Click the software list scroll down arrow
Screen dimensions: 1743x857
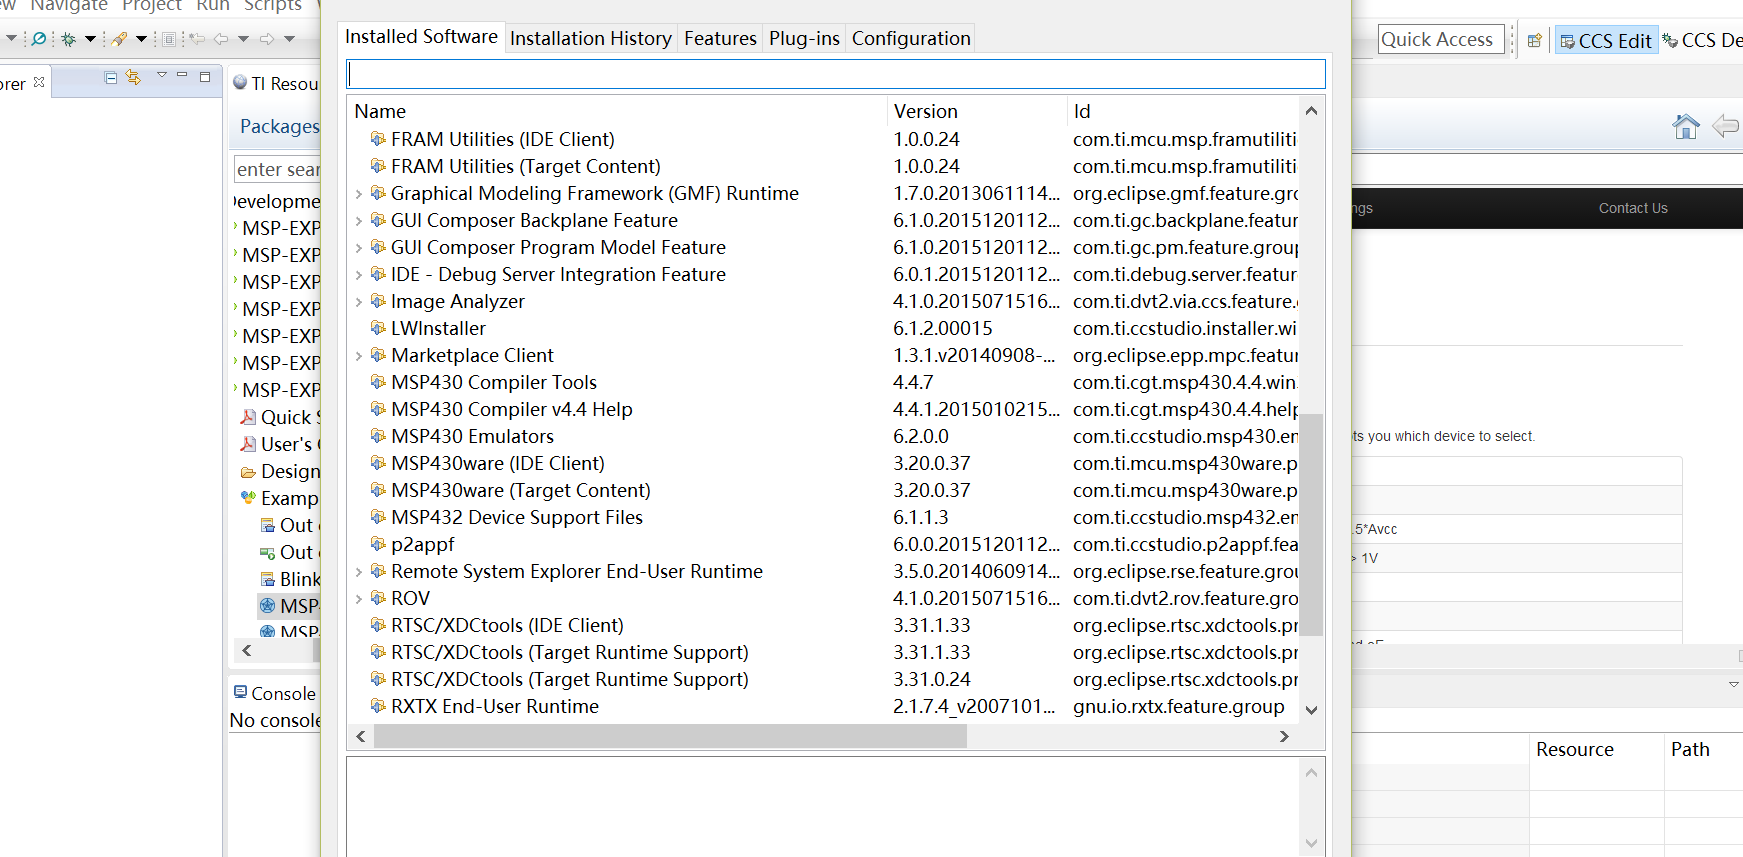point(1311,710)
